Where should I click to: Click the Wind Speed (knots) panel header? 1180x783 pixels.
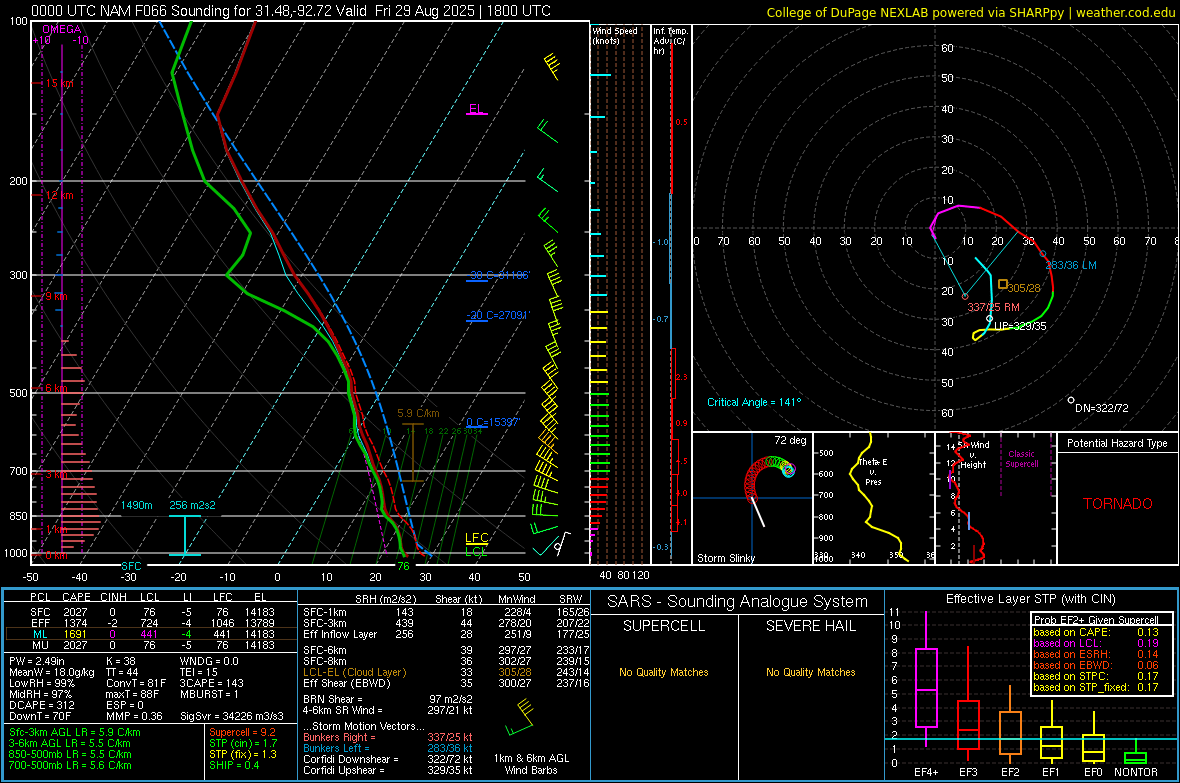click(615, 35)
